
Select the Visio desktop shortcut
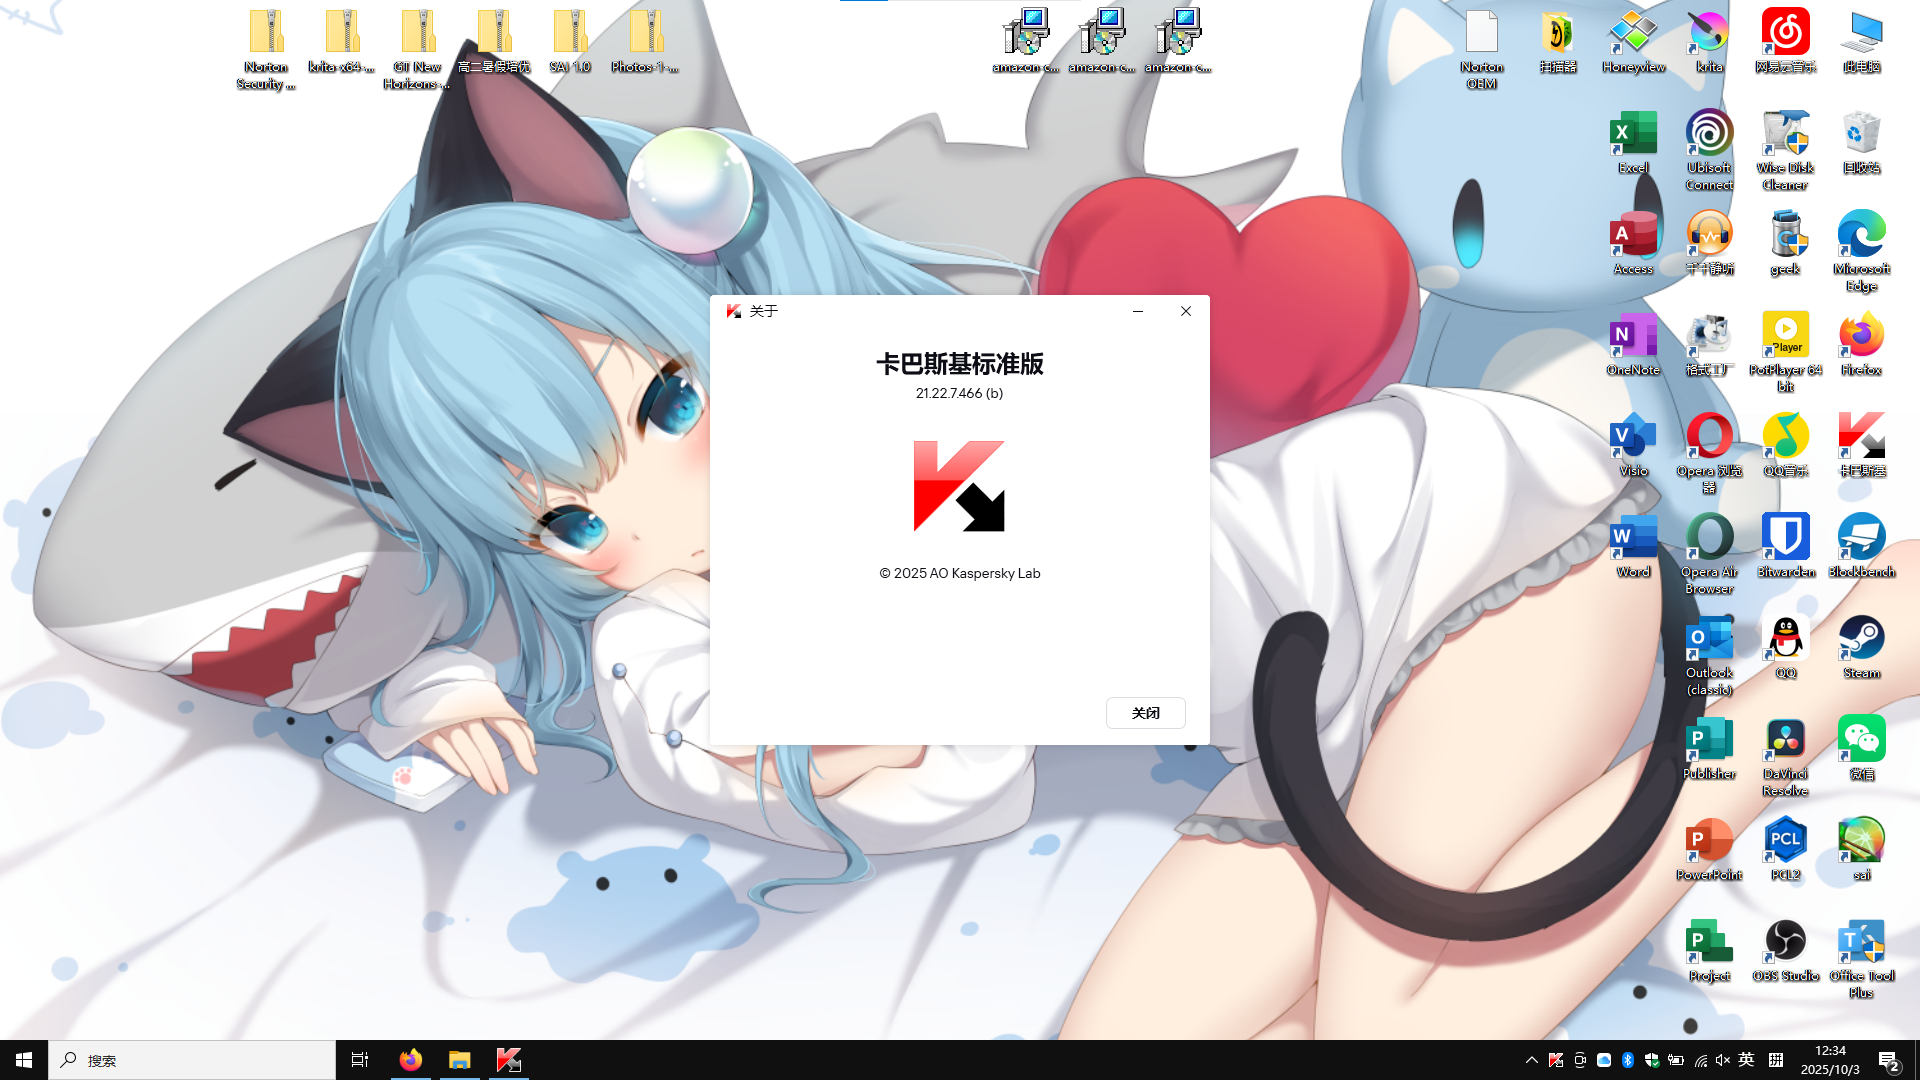click(1633, 445)
